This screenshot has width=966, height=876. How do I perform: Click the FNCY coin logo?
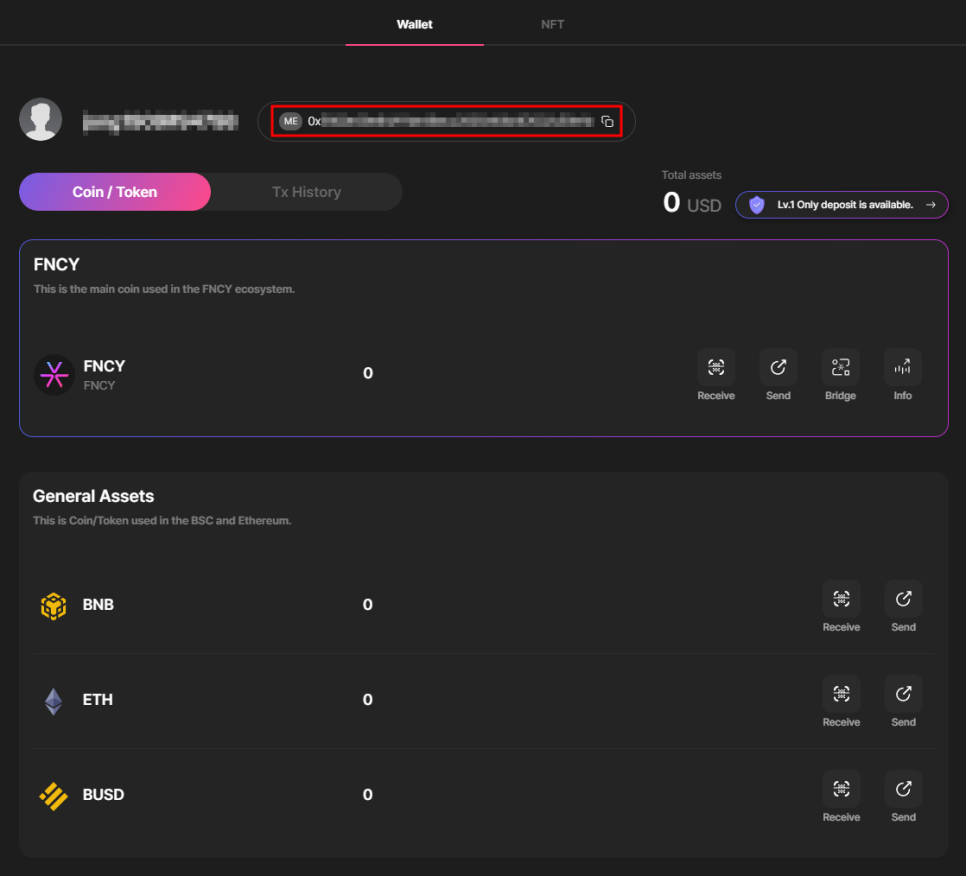pyautogui.click(x=54, y=375)
